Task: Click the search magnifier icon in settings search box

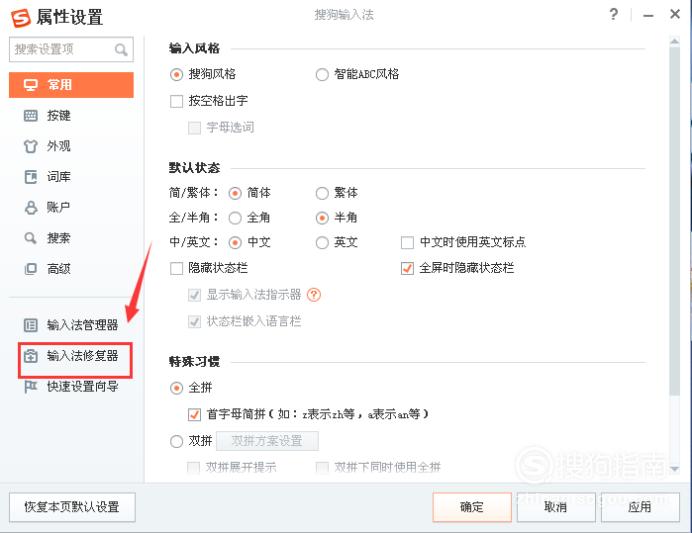Action: tap(121, 49)
